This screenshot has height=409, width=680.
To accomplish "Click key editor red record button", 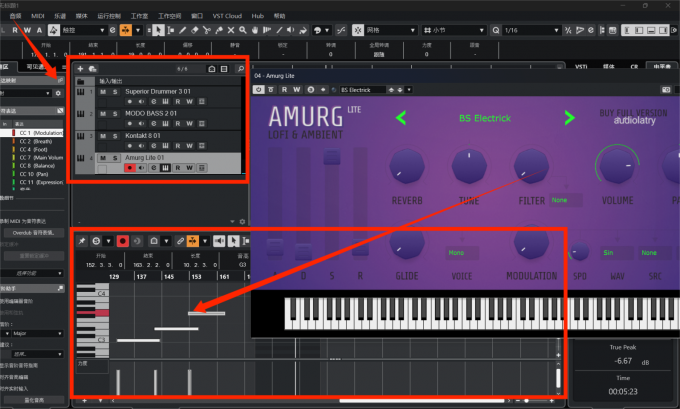I will pyautogui.click(x=123, y=241).
